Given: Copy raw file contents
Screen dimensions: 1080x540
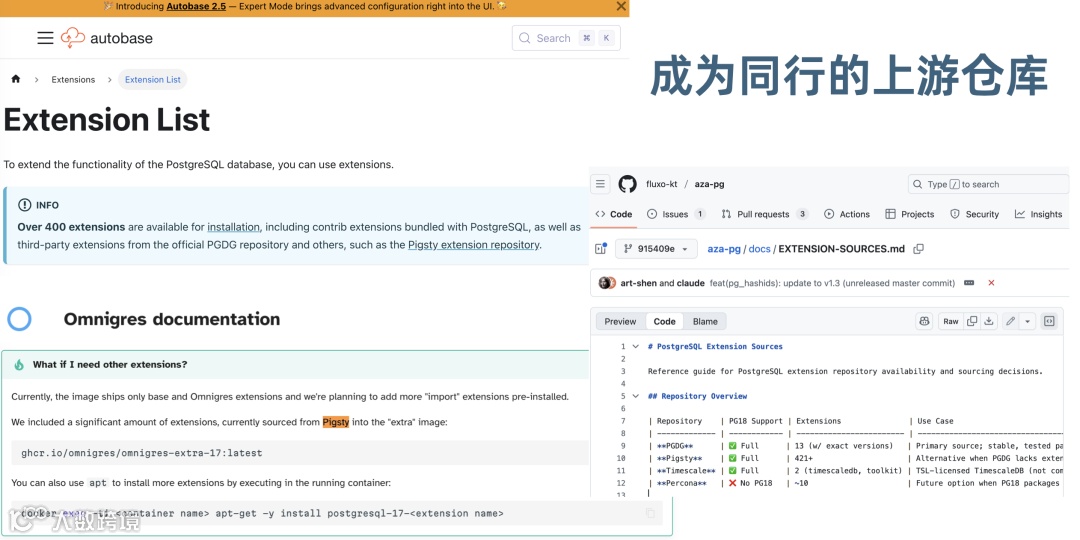Looking at the screenshot, I should point(972,321).
